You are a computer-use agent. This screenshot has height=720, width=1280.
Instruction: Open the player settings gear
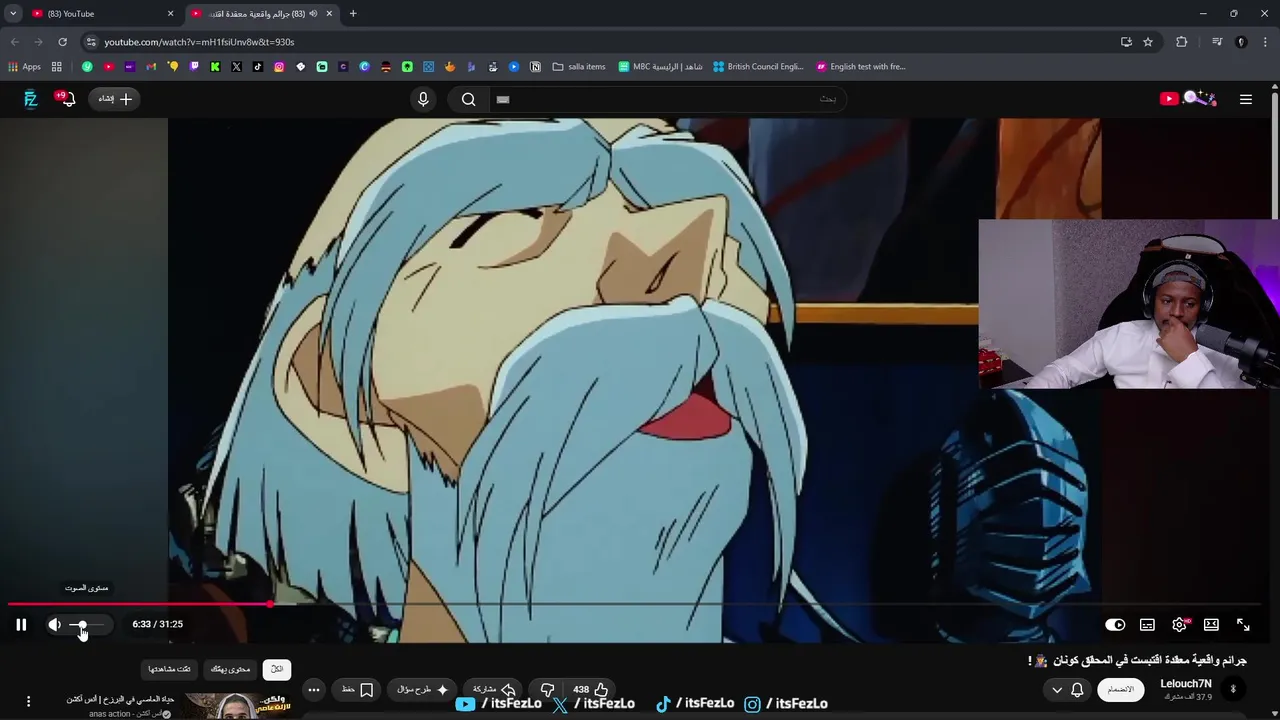[1180, 624]
